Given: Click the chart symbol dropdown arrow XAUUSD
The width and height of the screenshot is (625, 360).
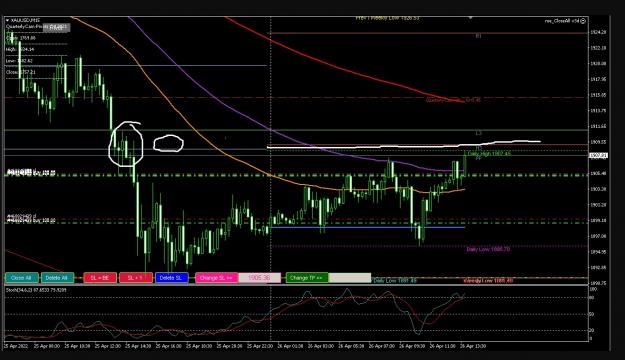Looking at the screenshot, I should [x=8, y=20].
